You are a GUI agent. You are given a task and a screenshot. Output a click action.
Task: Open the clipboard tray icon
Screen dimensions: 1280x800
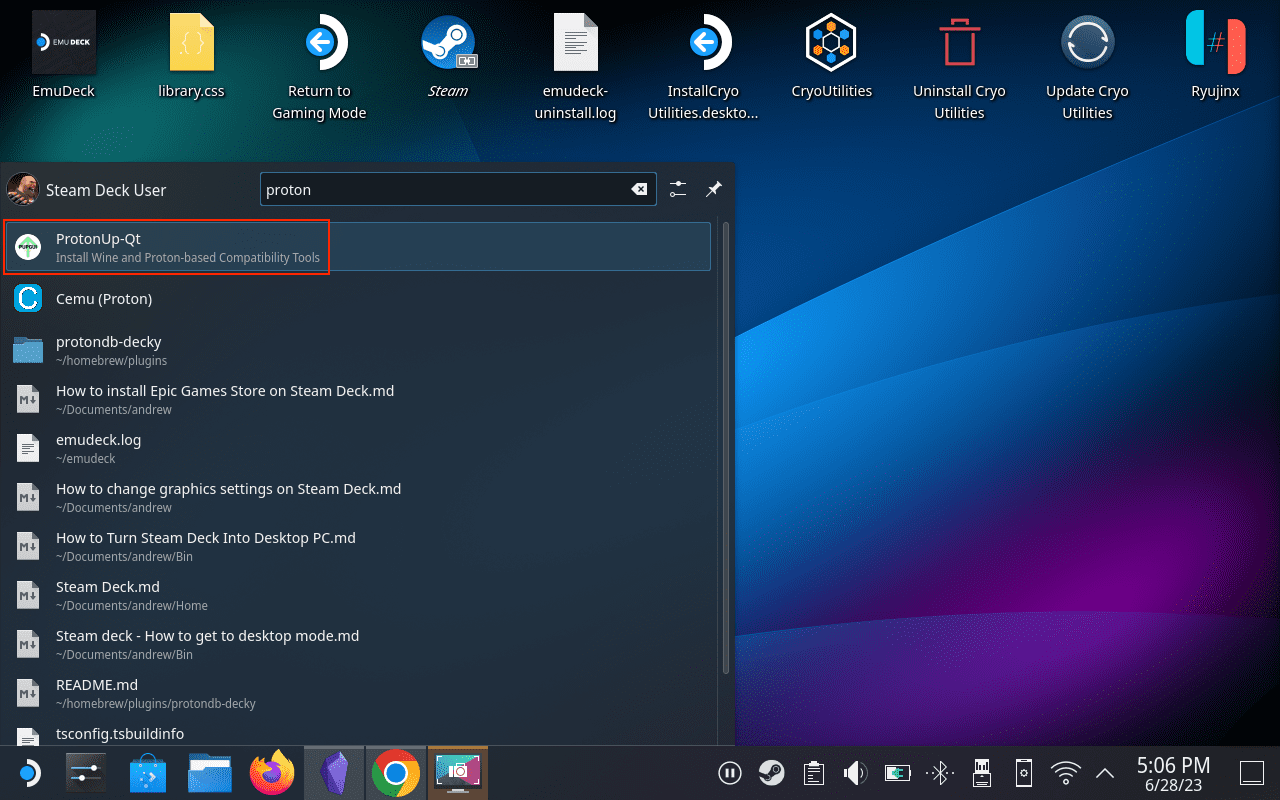(814, 773)
